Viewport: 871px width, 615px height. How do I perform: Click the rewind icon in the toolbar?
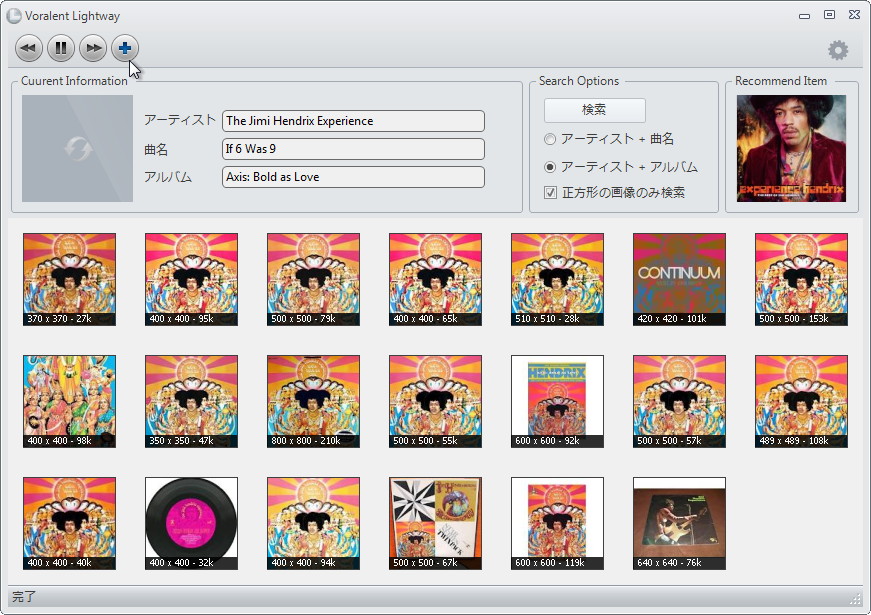(x=28, y=47)
